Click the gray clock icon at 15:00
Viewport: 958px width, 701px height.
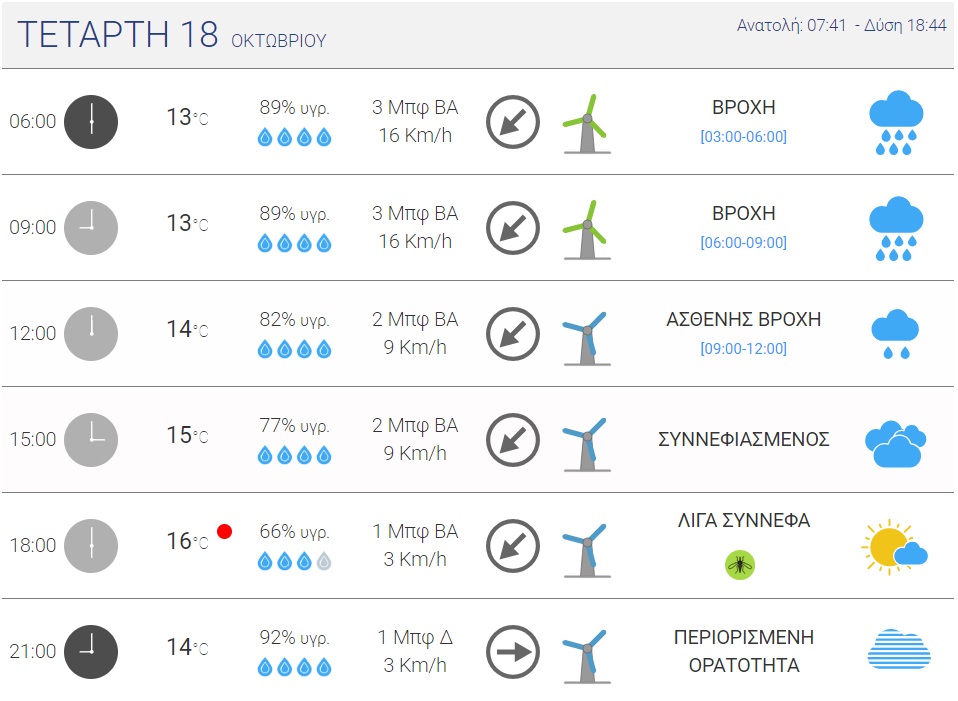point(91,440)
